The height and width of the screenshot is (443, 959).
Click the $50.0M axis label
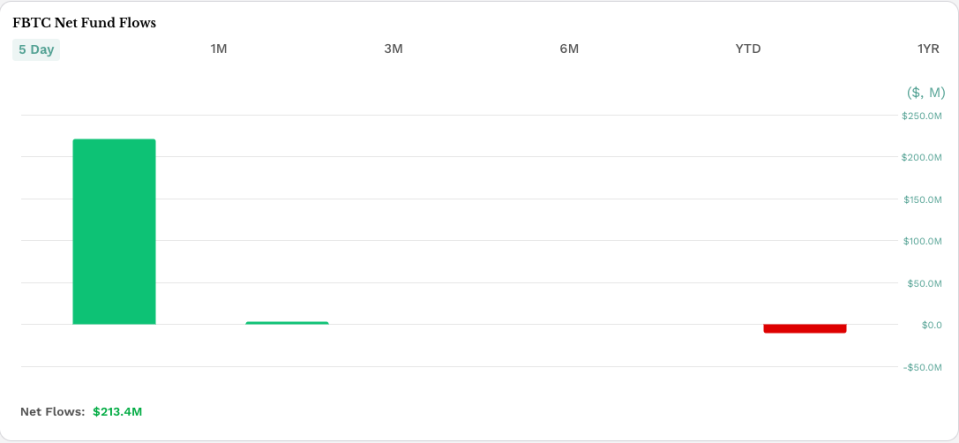point(924,284)
